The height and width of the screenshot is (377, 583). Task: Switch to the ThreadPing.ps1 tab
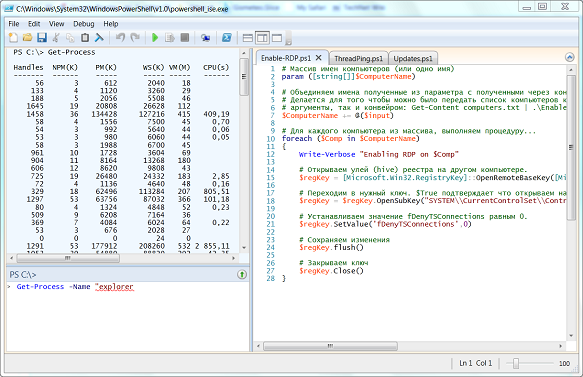[x=358, y=58]
